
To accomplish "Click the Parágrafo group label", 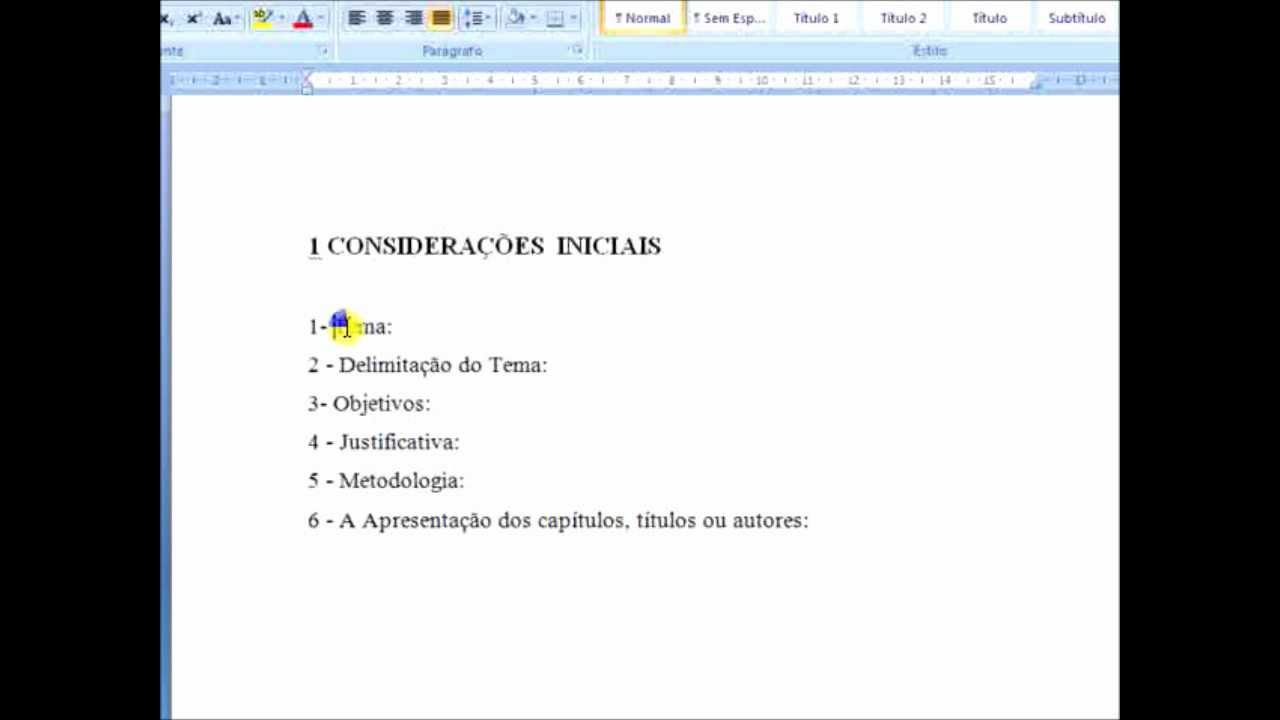I will (452, 51).
